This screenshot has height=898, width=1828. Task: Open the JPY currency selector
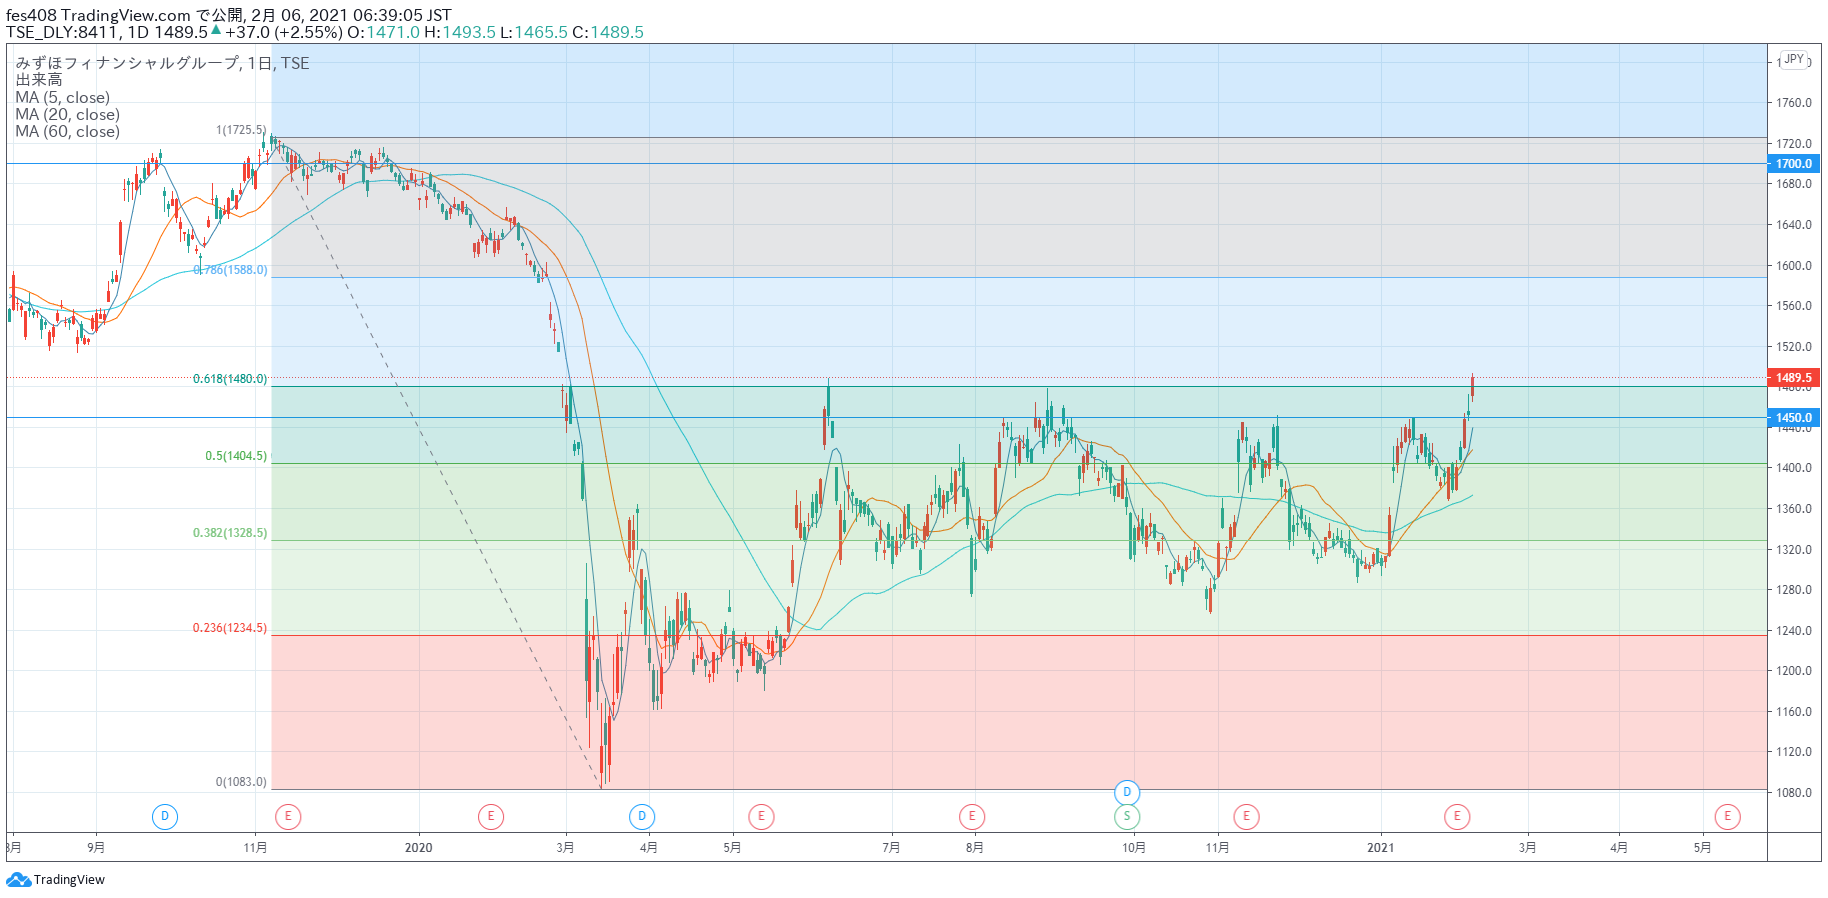(1794, 59)
